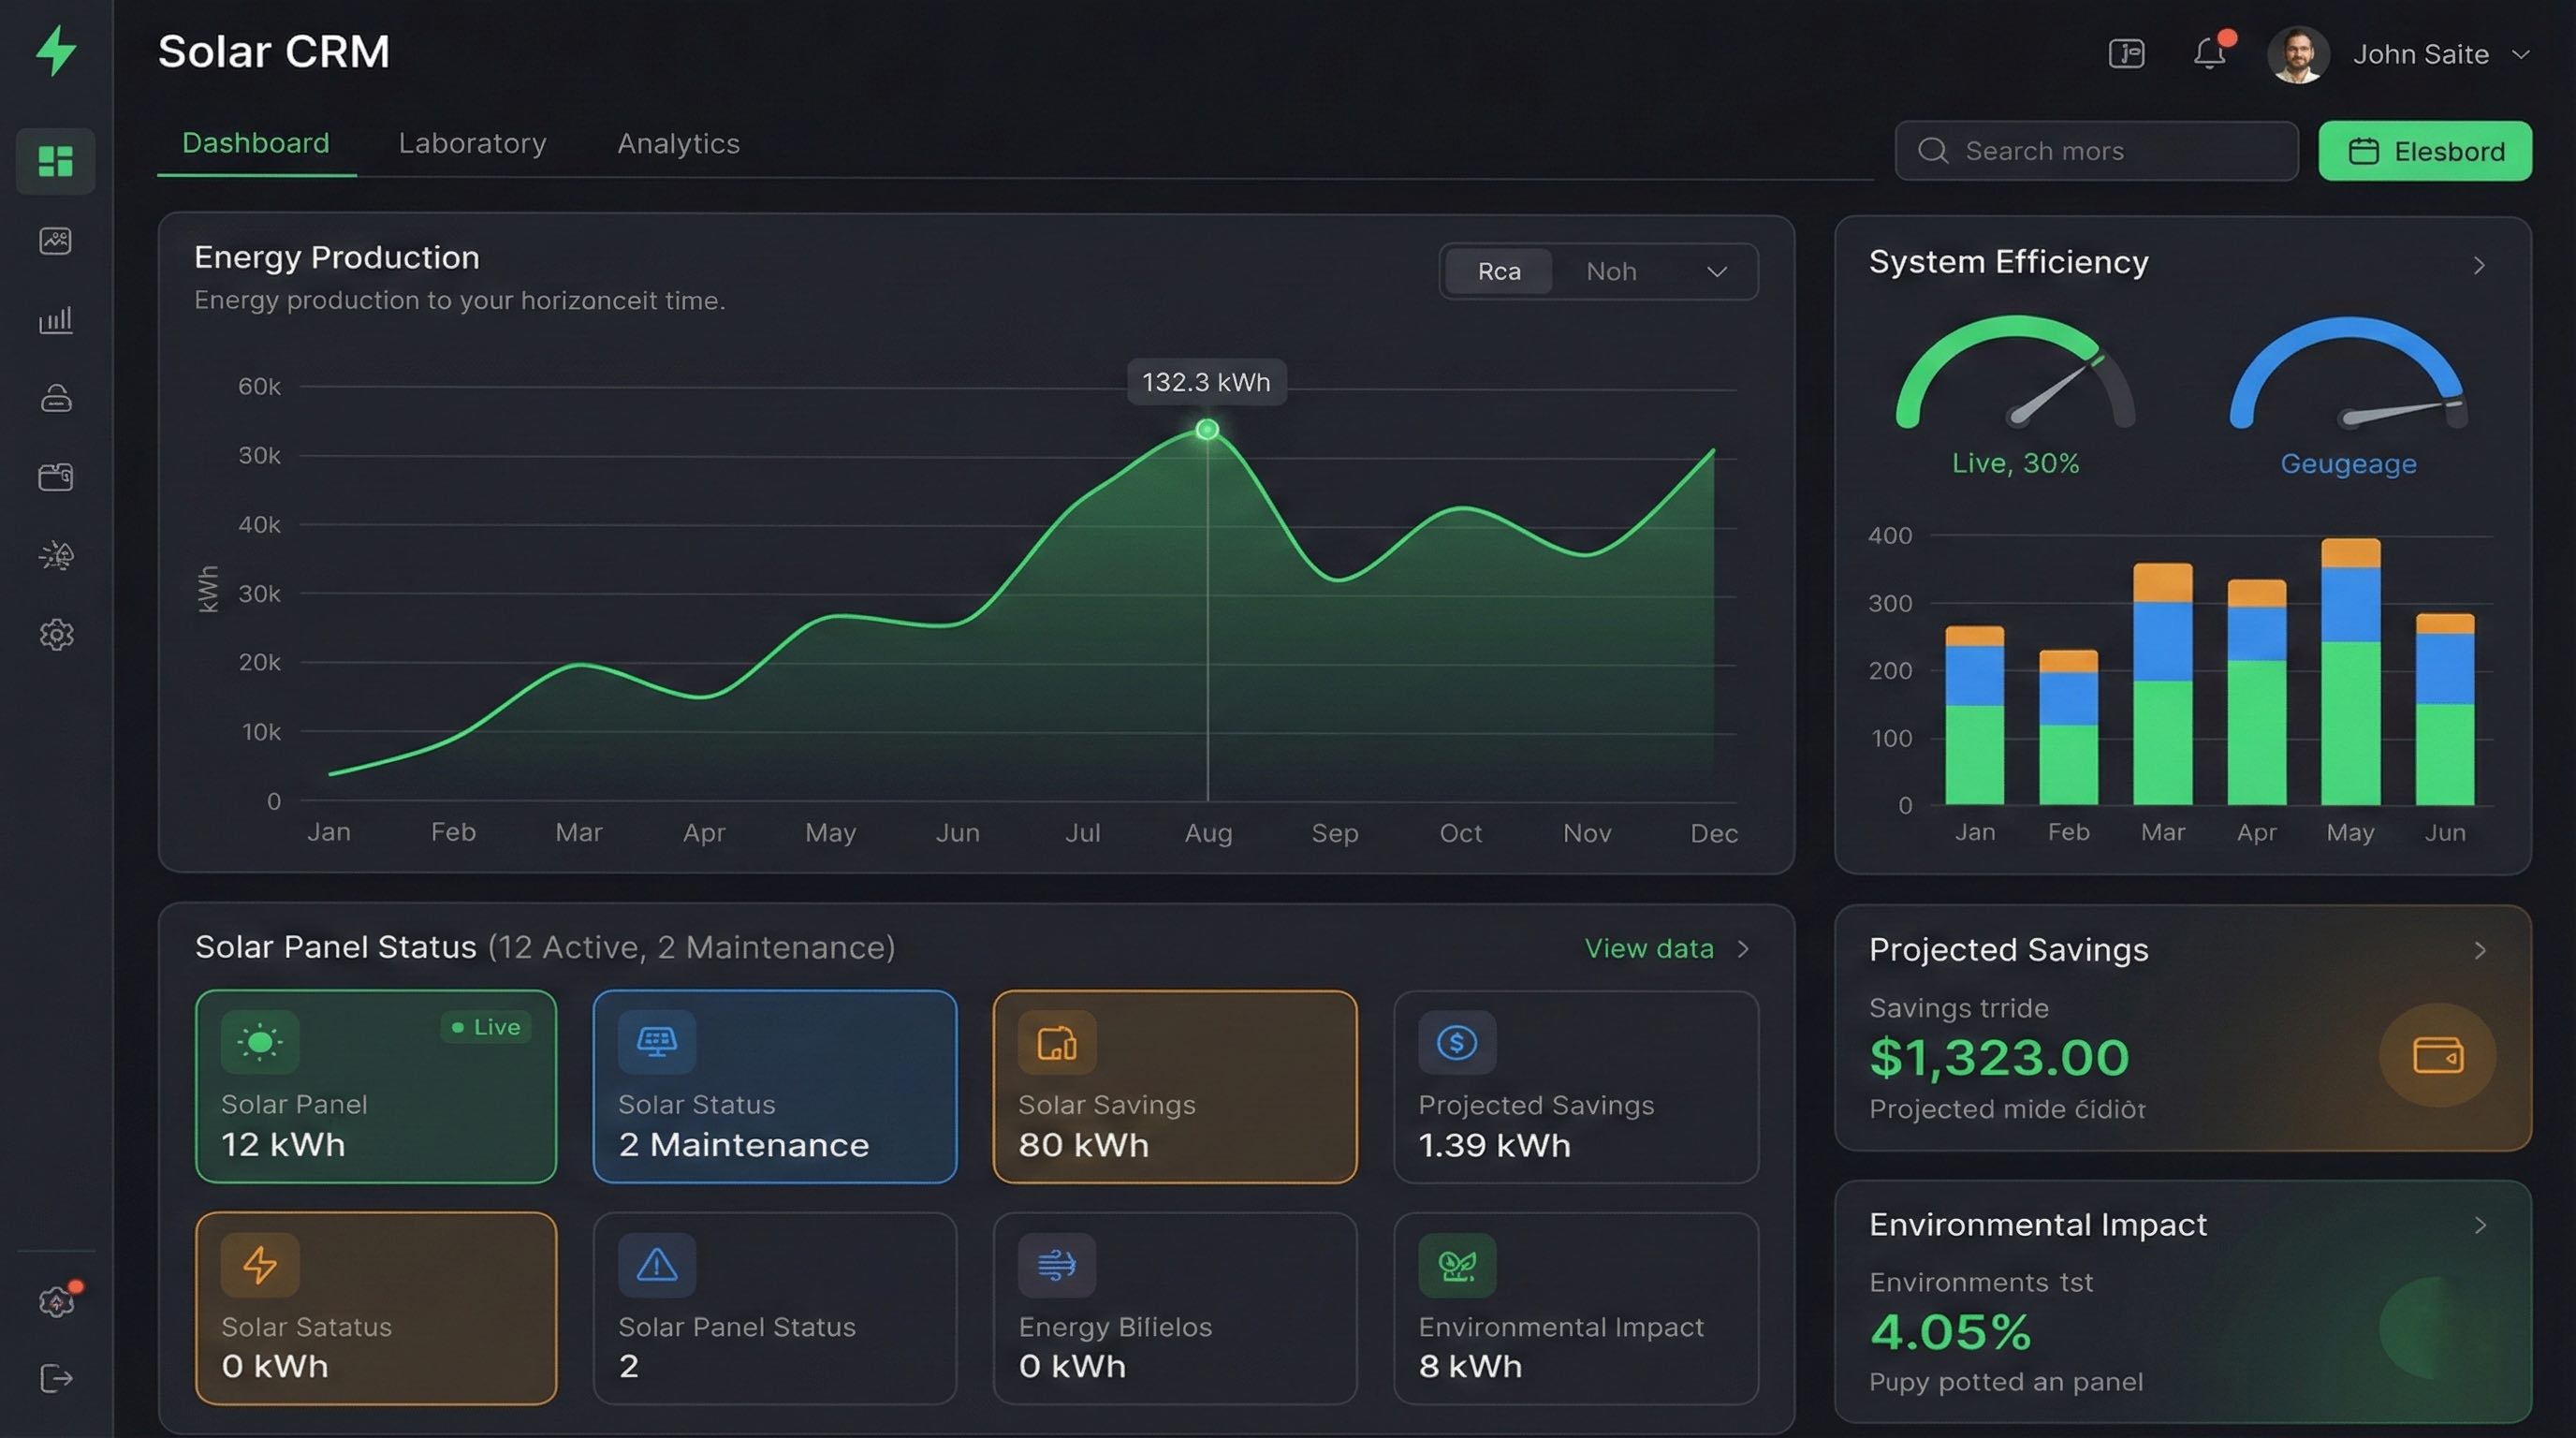This screenshot has width=2576, height=1438.
Task: Open the wallet icon in the sidebar
Action: [56, 476]
